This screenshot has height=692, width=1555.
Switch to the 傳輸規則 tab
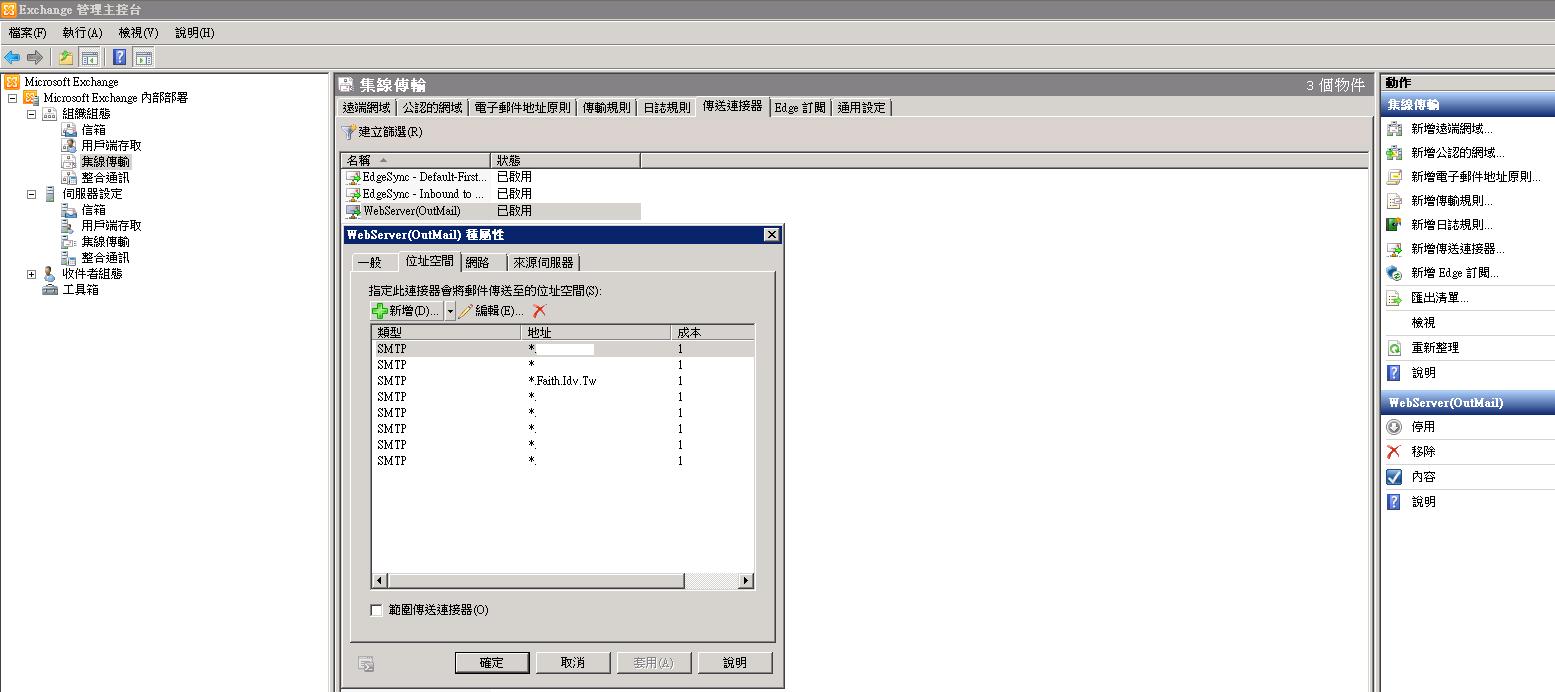[606, 107]
